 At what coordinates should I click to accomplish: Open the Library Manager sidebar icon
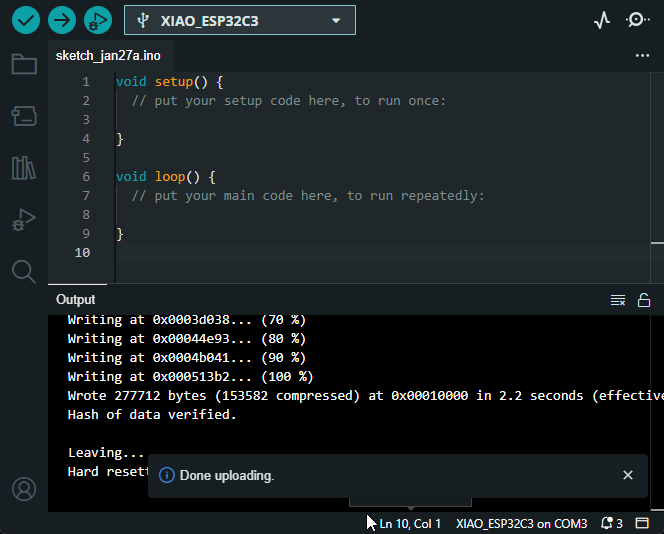tap(24, 168)
